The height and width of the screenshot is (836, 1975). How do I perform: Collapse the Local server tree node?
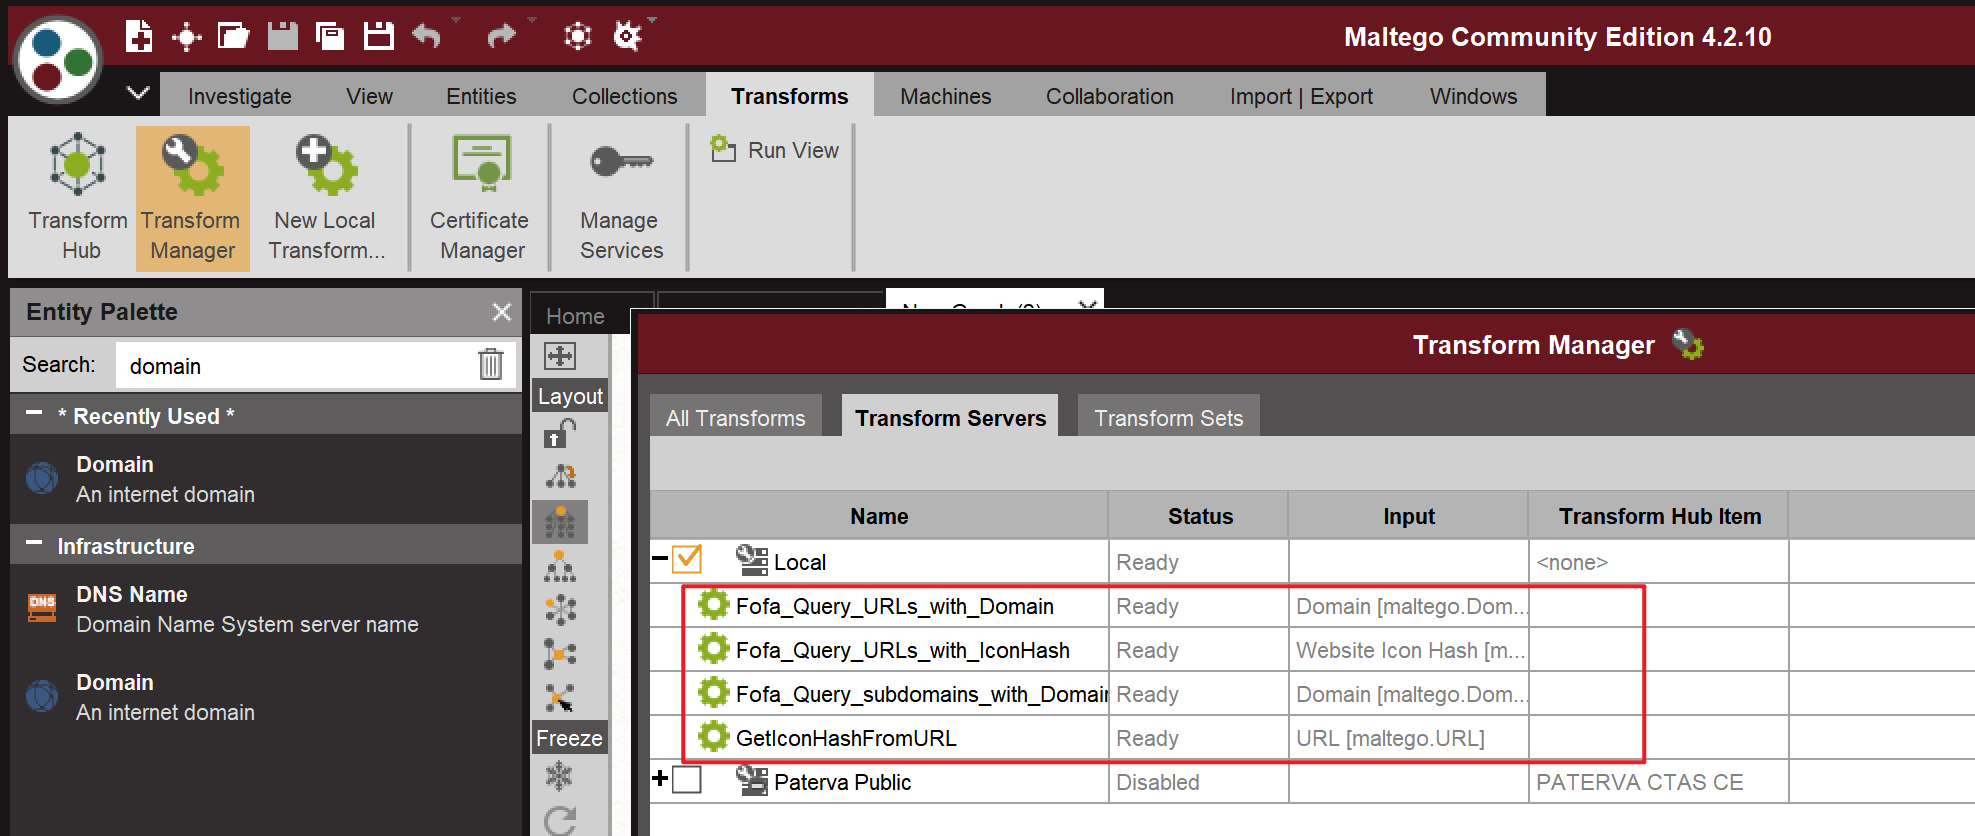(x=660, y=559)
